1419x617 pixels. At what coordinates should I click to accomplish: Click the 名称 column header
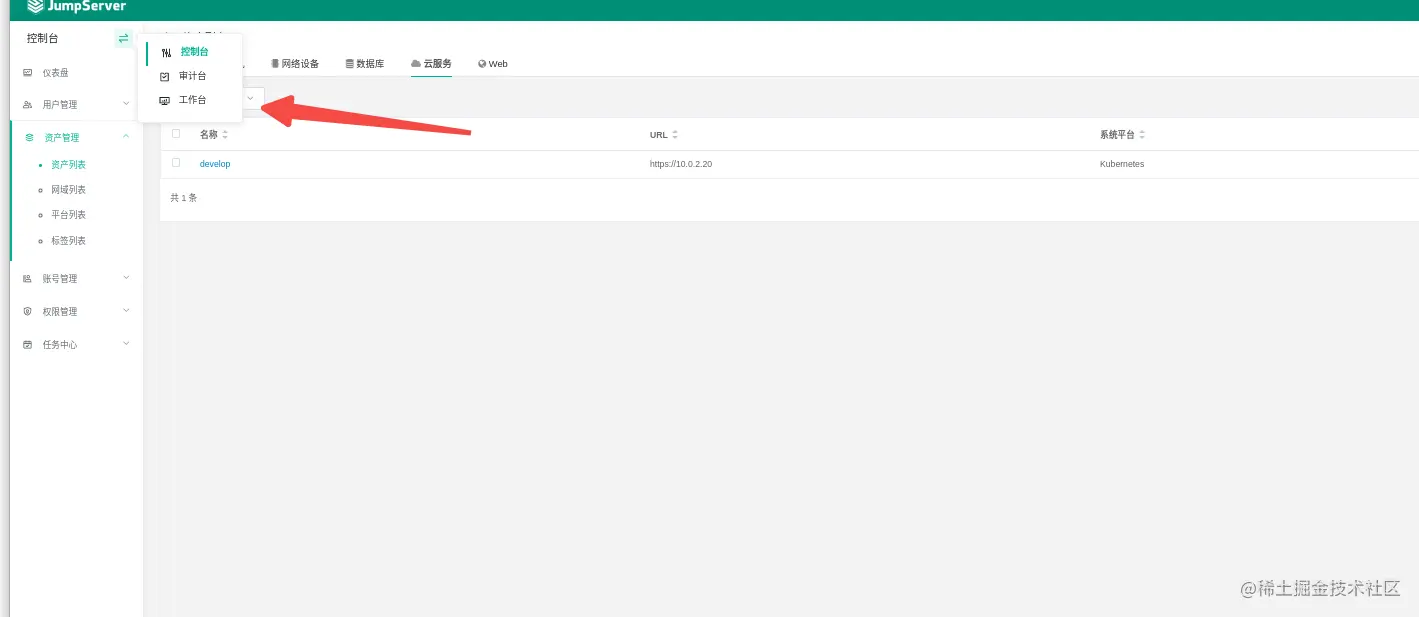pos(208,135)
